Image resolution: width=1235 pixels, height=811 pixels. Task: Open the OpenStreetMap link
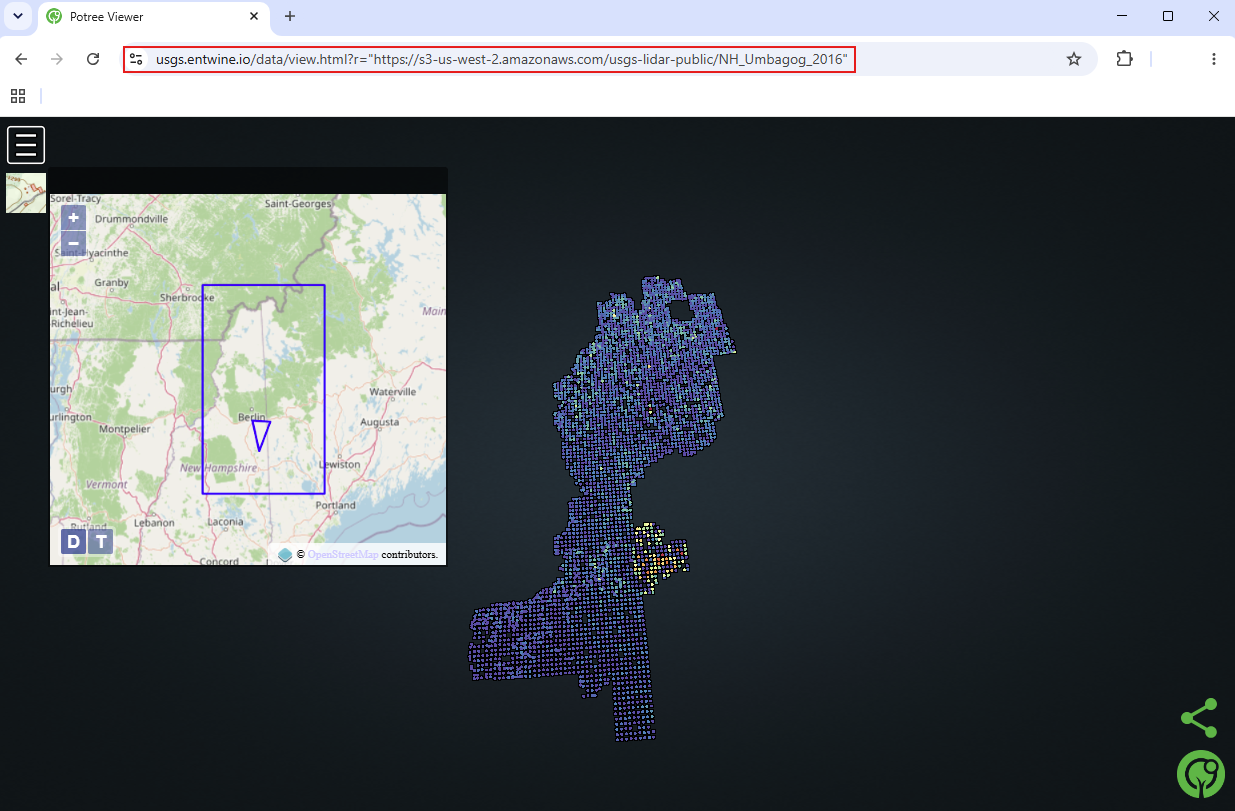click(342, 554)
